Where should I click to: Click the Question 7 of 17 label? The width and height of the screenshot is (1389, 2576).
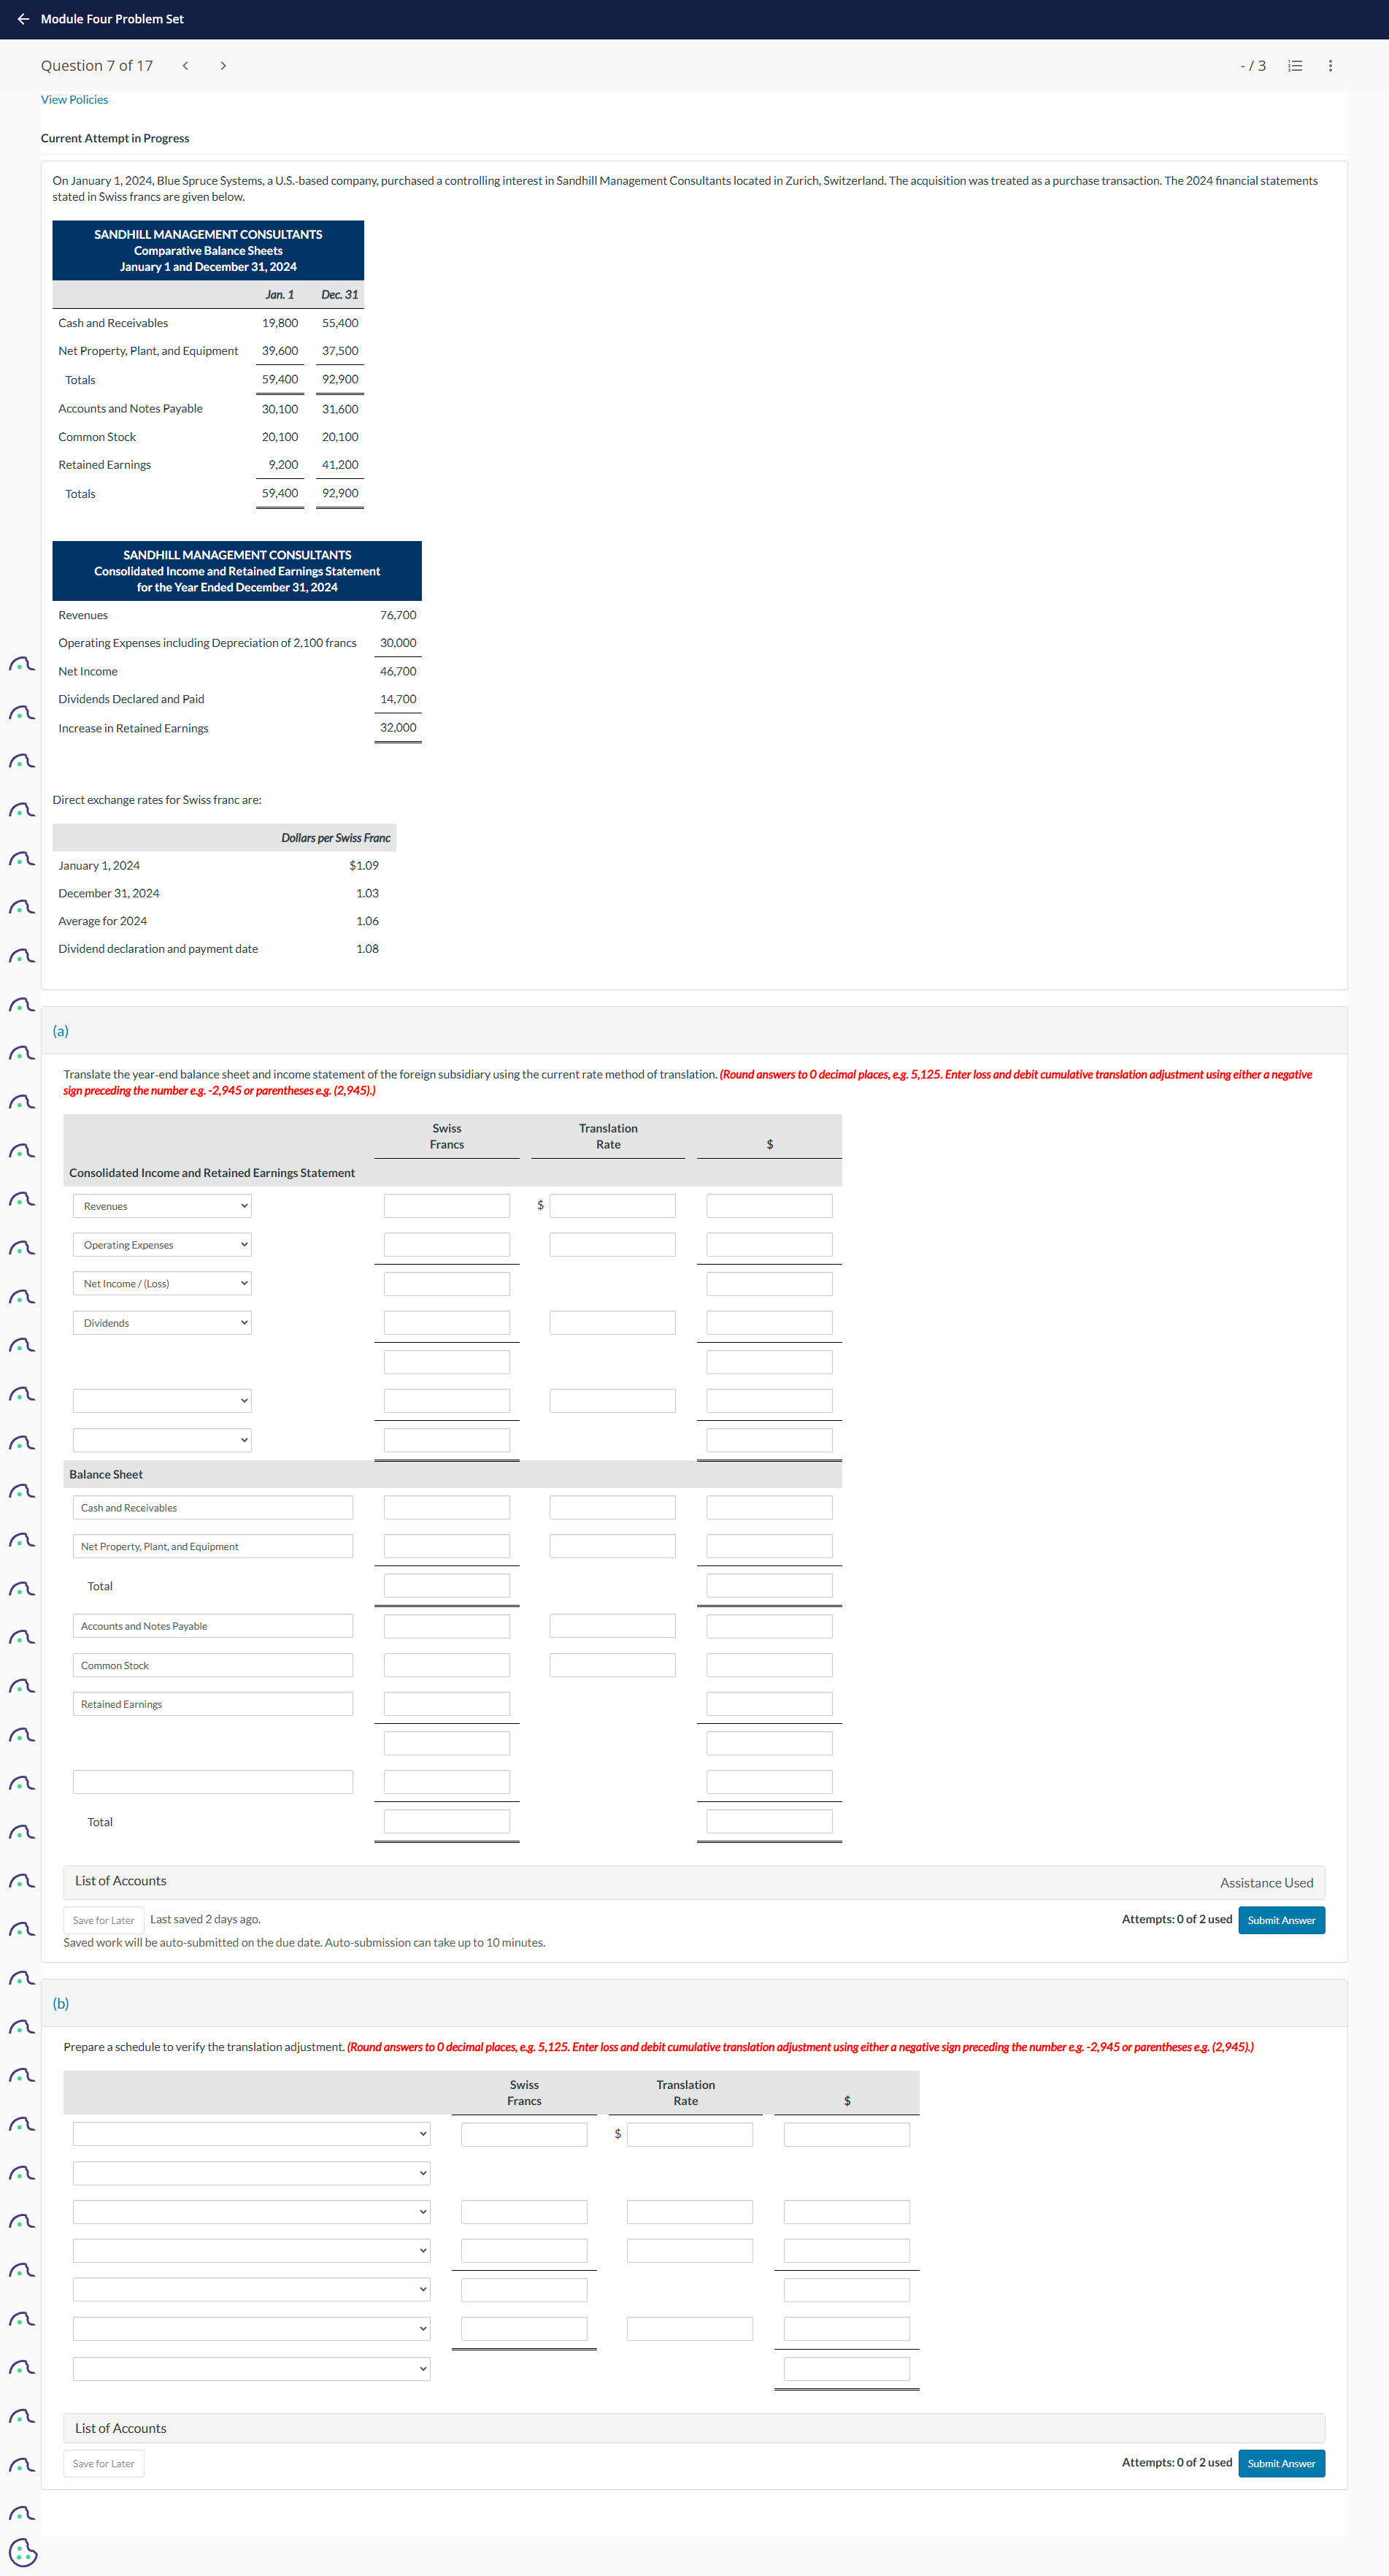pyautogui.click(x=97, y=66)
